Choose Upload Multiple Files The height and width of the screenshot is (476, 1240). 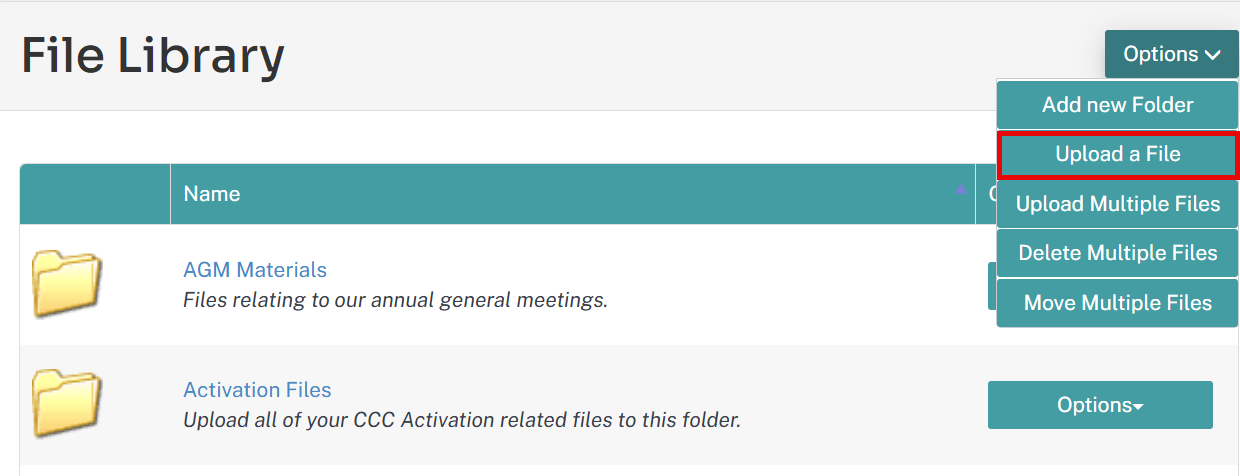[x=1117, y=204]
